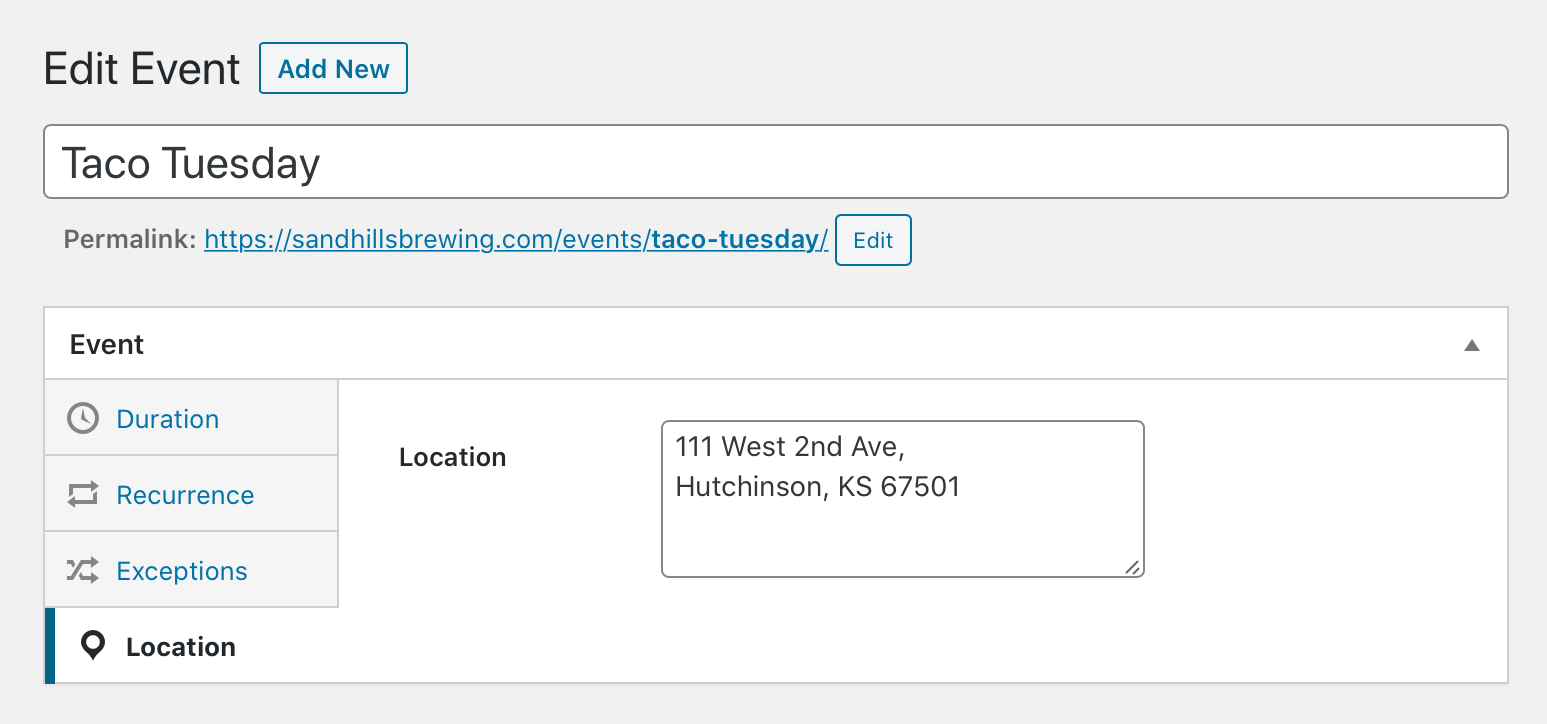1547x724 pixels.
Task: Click the shuffle icon next to Exceptions
Action: pos(83,570)
